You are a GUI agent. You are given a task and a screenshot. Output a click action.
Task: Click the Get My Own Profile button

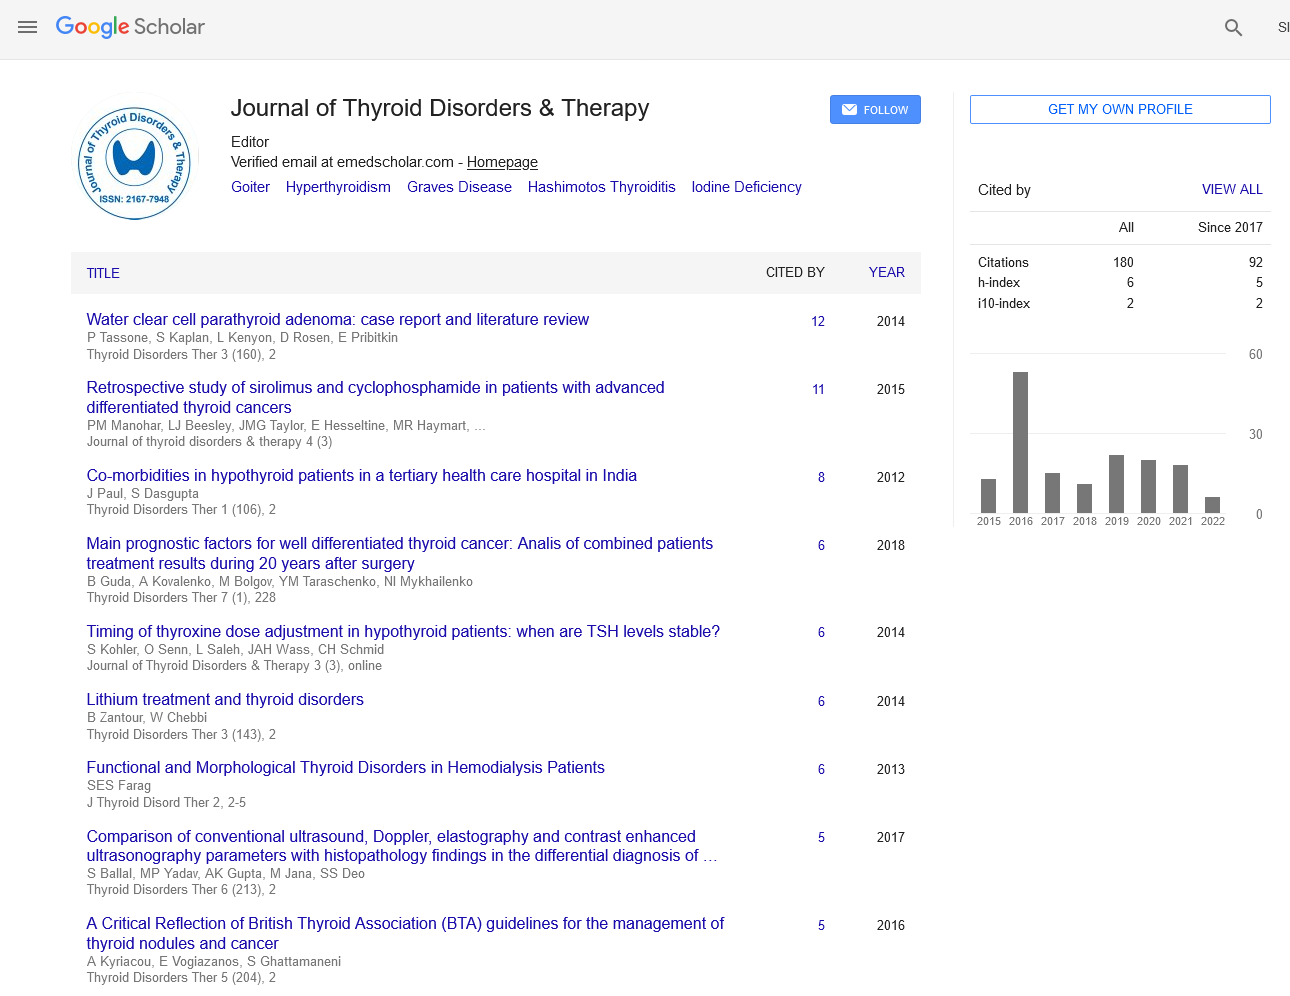[x=1120, y=109]
